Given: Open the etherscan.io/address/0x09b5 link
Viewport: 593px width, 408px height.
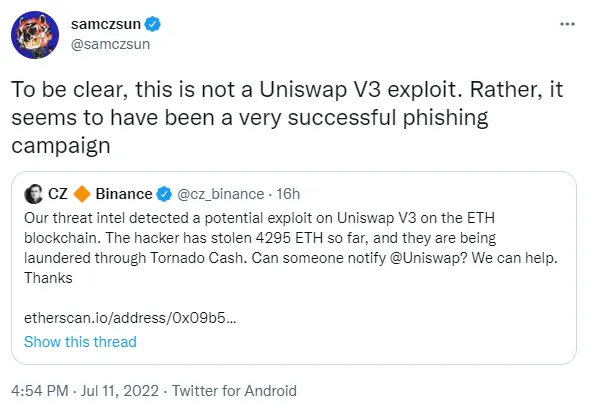Looking at the screenshot, I should [130, 318].
